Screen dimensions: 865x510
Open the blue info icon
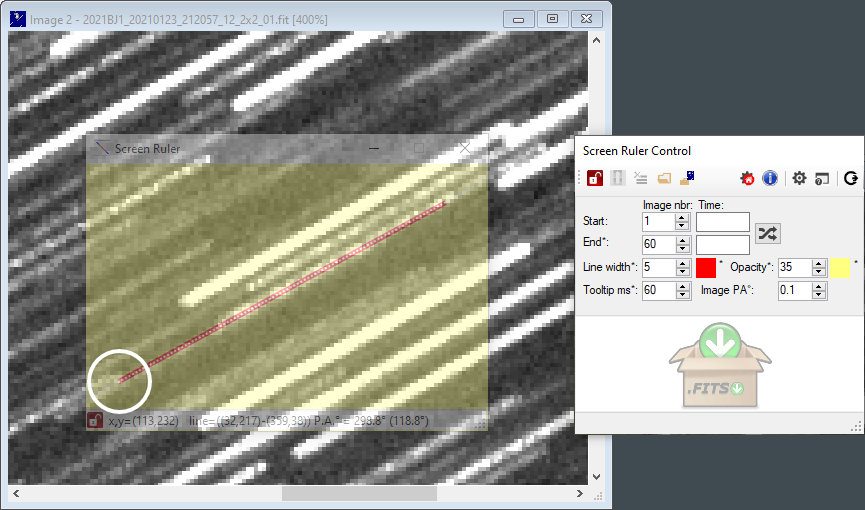770,178
